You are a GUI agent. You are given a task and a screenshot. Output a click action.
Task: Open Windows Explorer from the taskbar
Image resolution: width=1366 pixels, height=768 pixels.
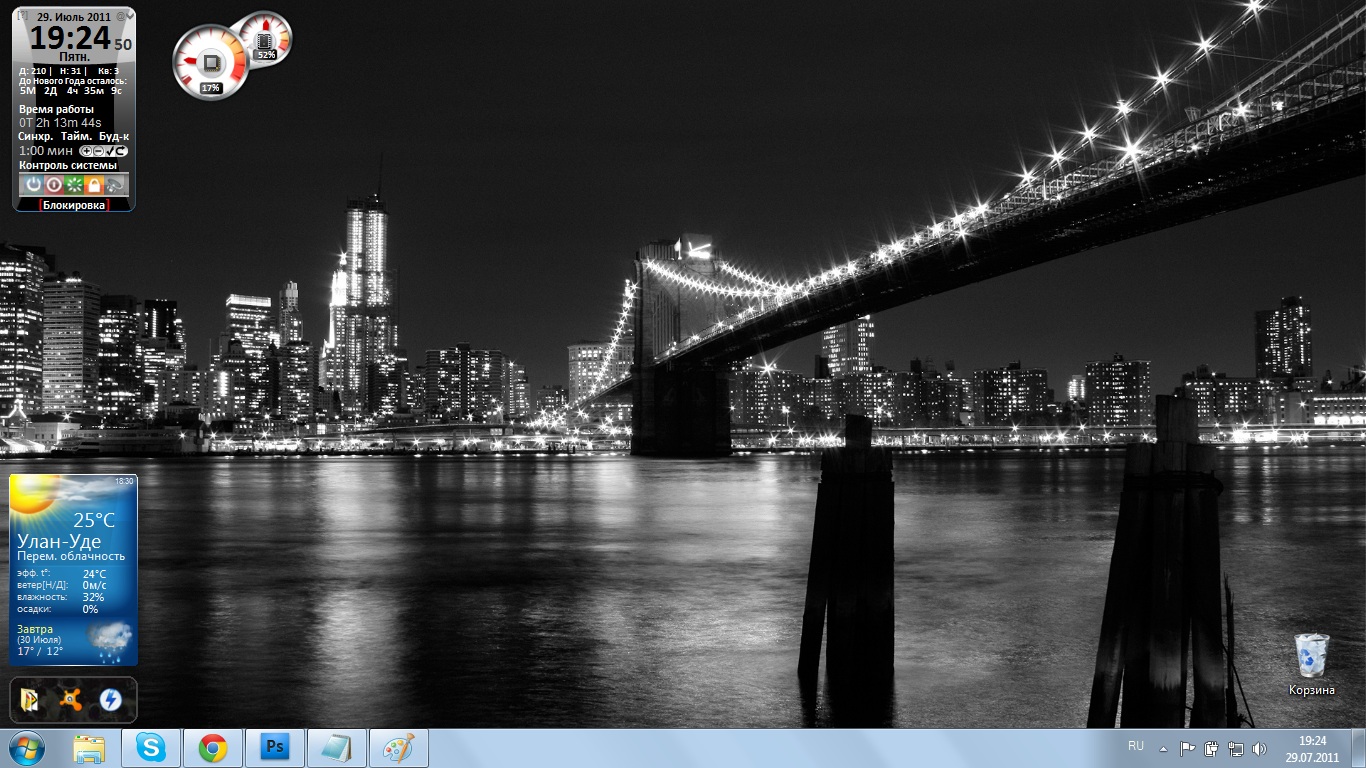click(89, 748)
